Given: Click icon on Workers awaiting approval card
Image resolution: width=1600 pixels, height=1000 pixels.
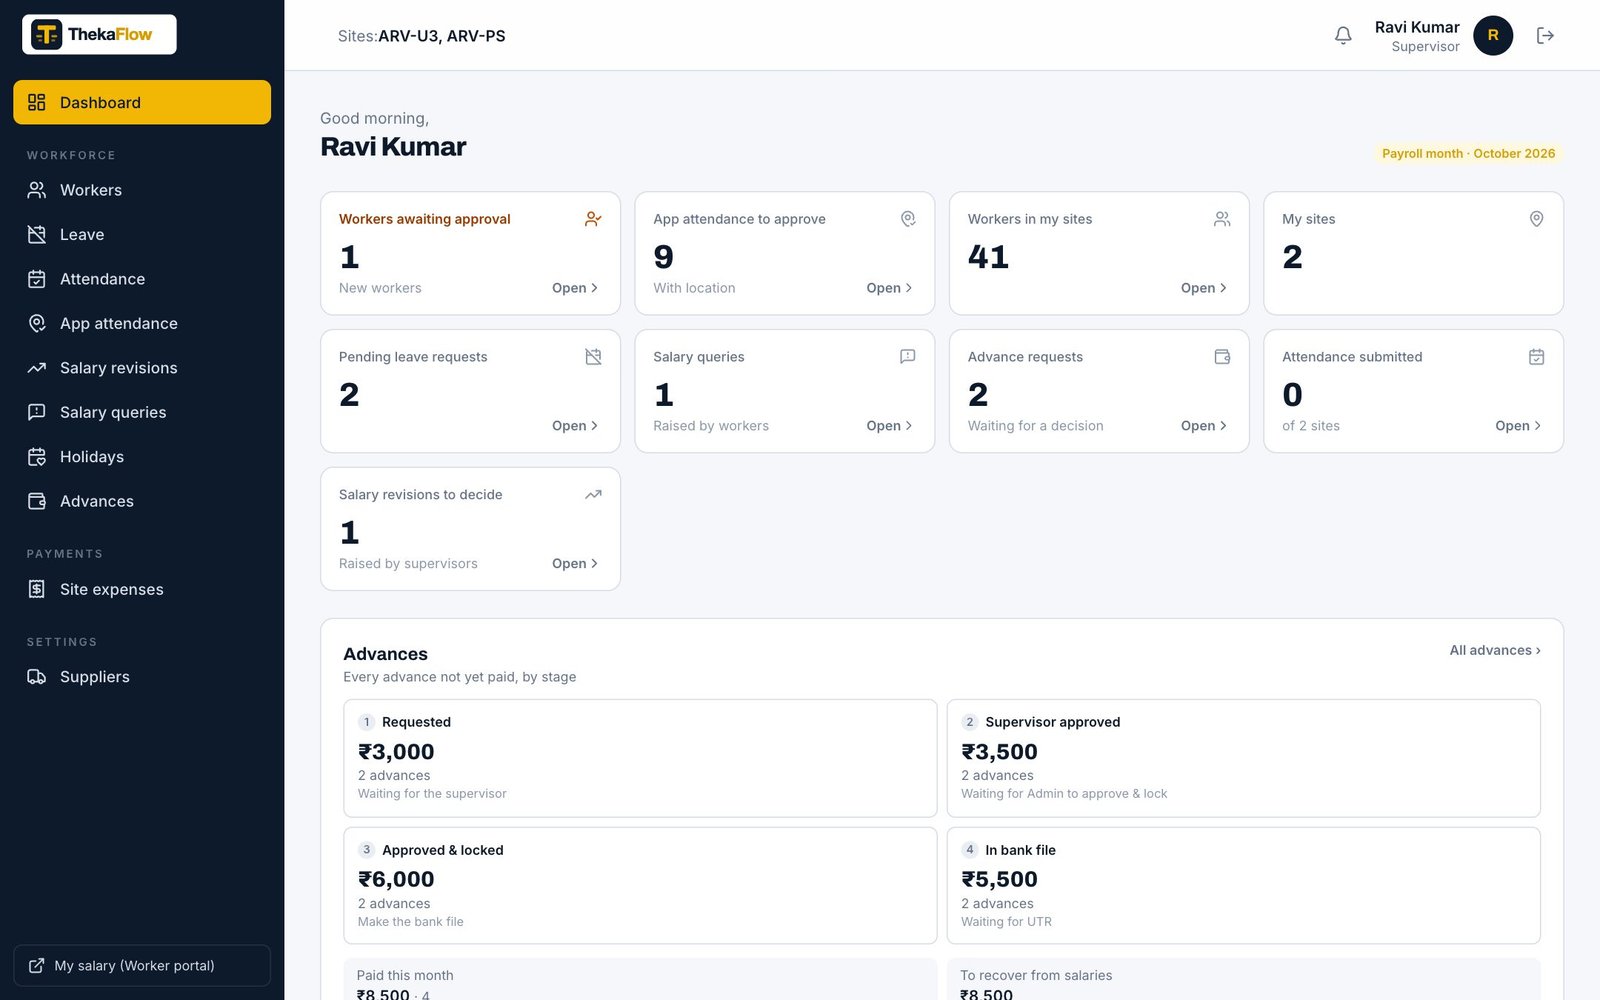Looking at the screenshot, I should click(x=593, y=219).
